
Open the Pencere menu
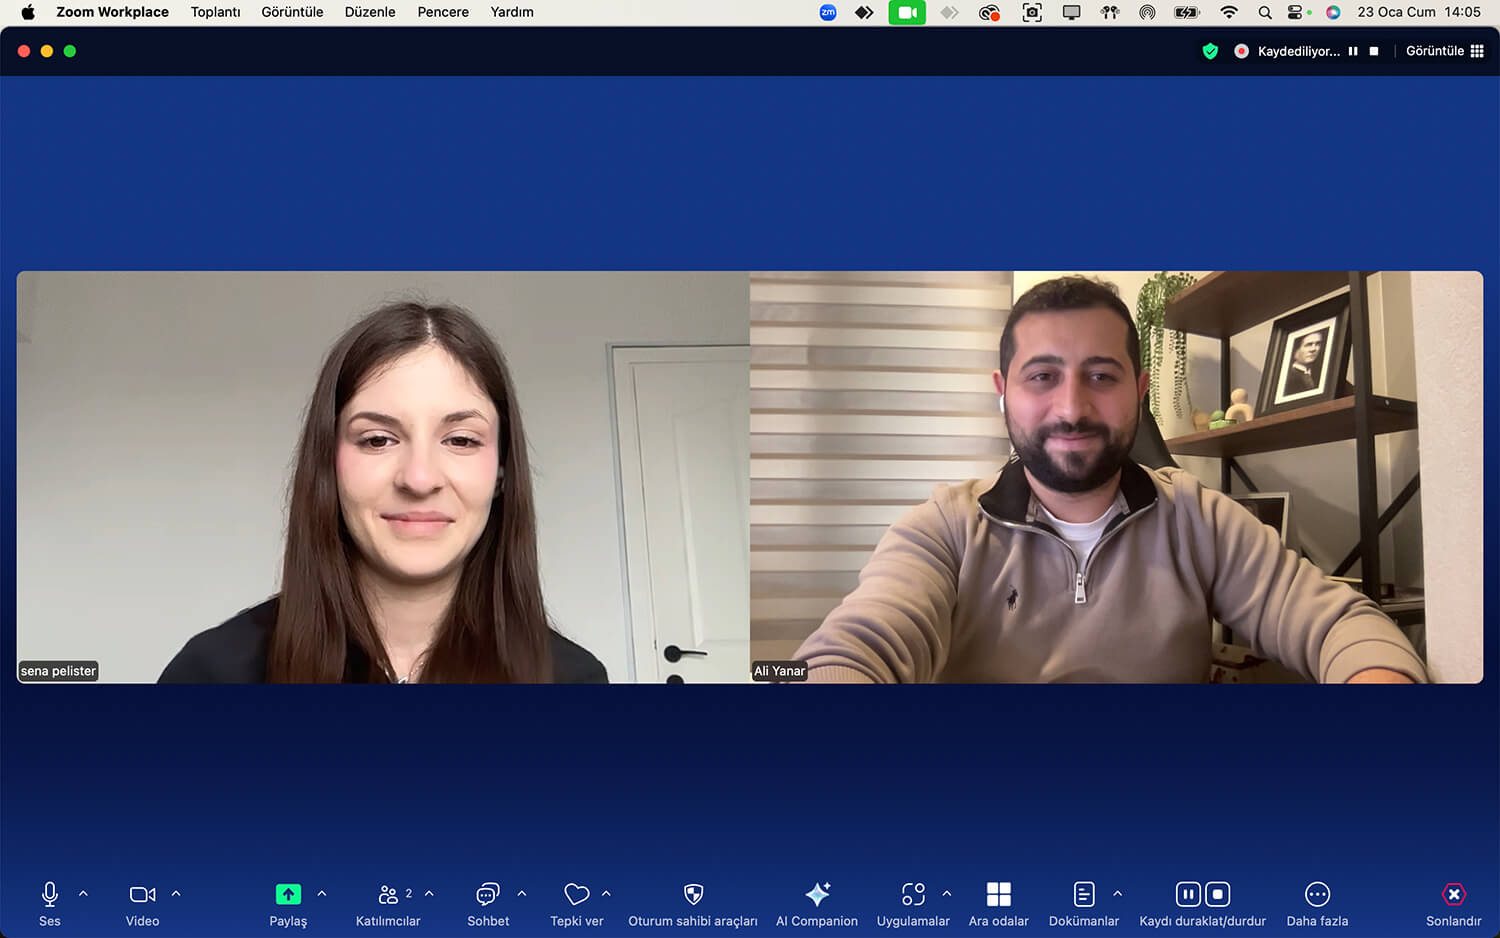pos(443,12)
